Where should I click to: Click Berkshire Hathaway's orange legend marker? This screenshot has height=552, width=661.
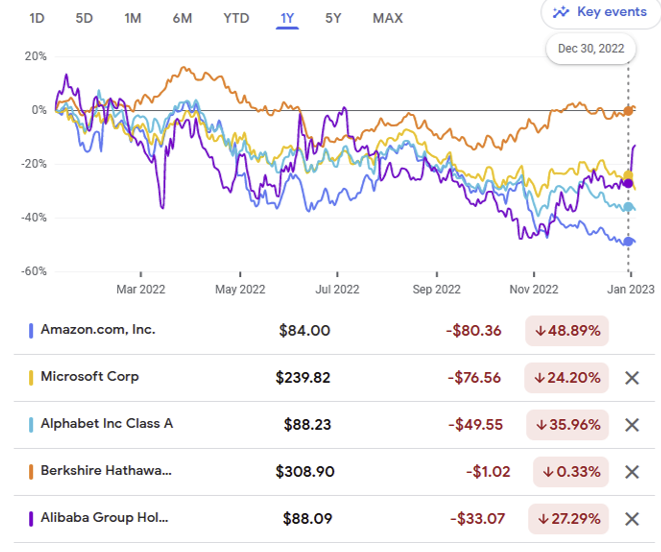(32, 471)
